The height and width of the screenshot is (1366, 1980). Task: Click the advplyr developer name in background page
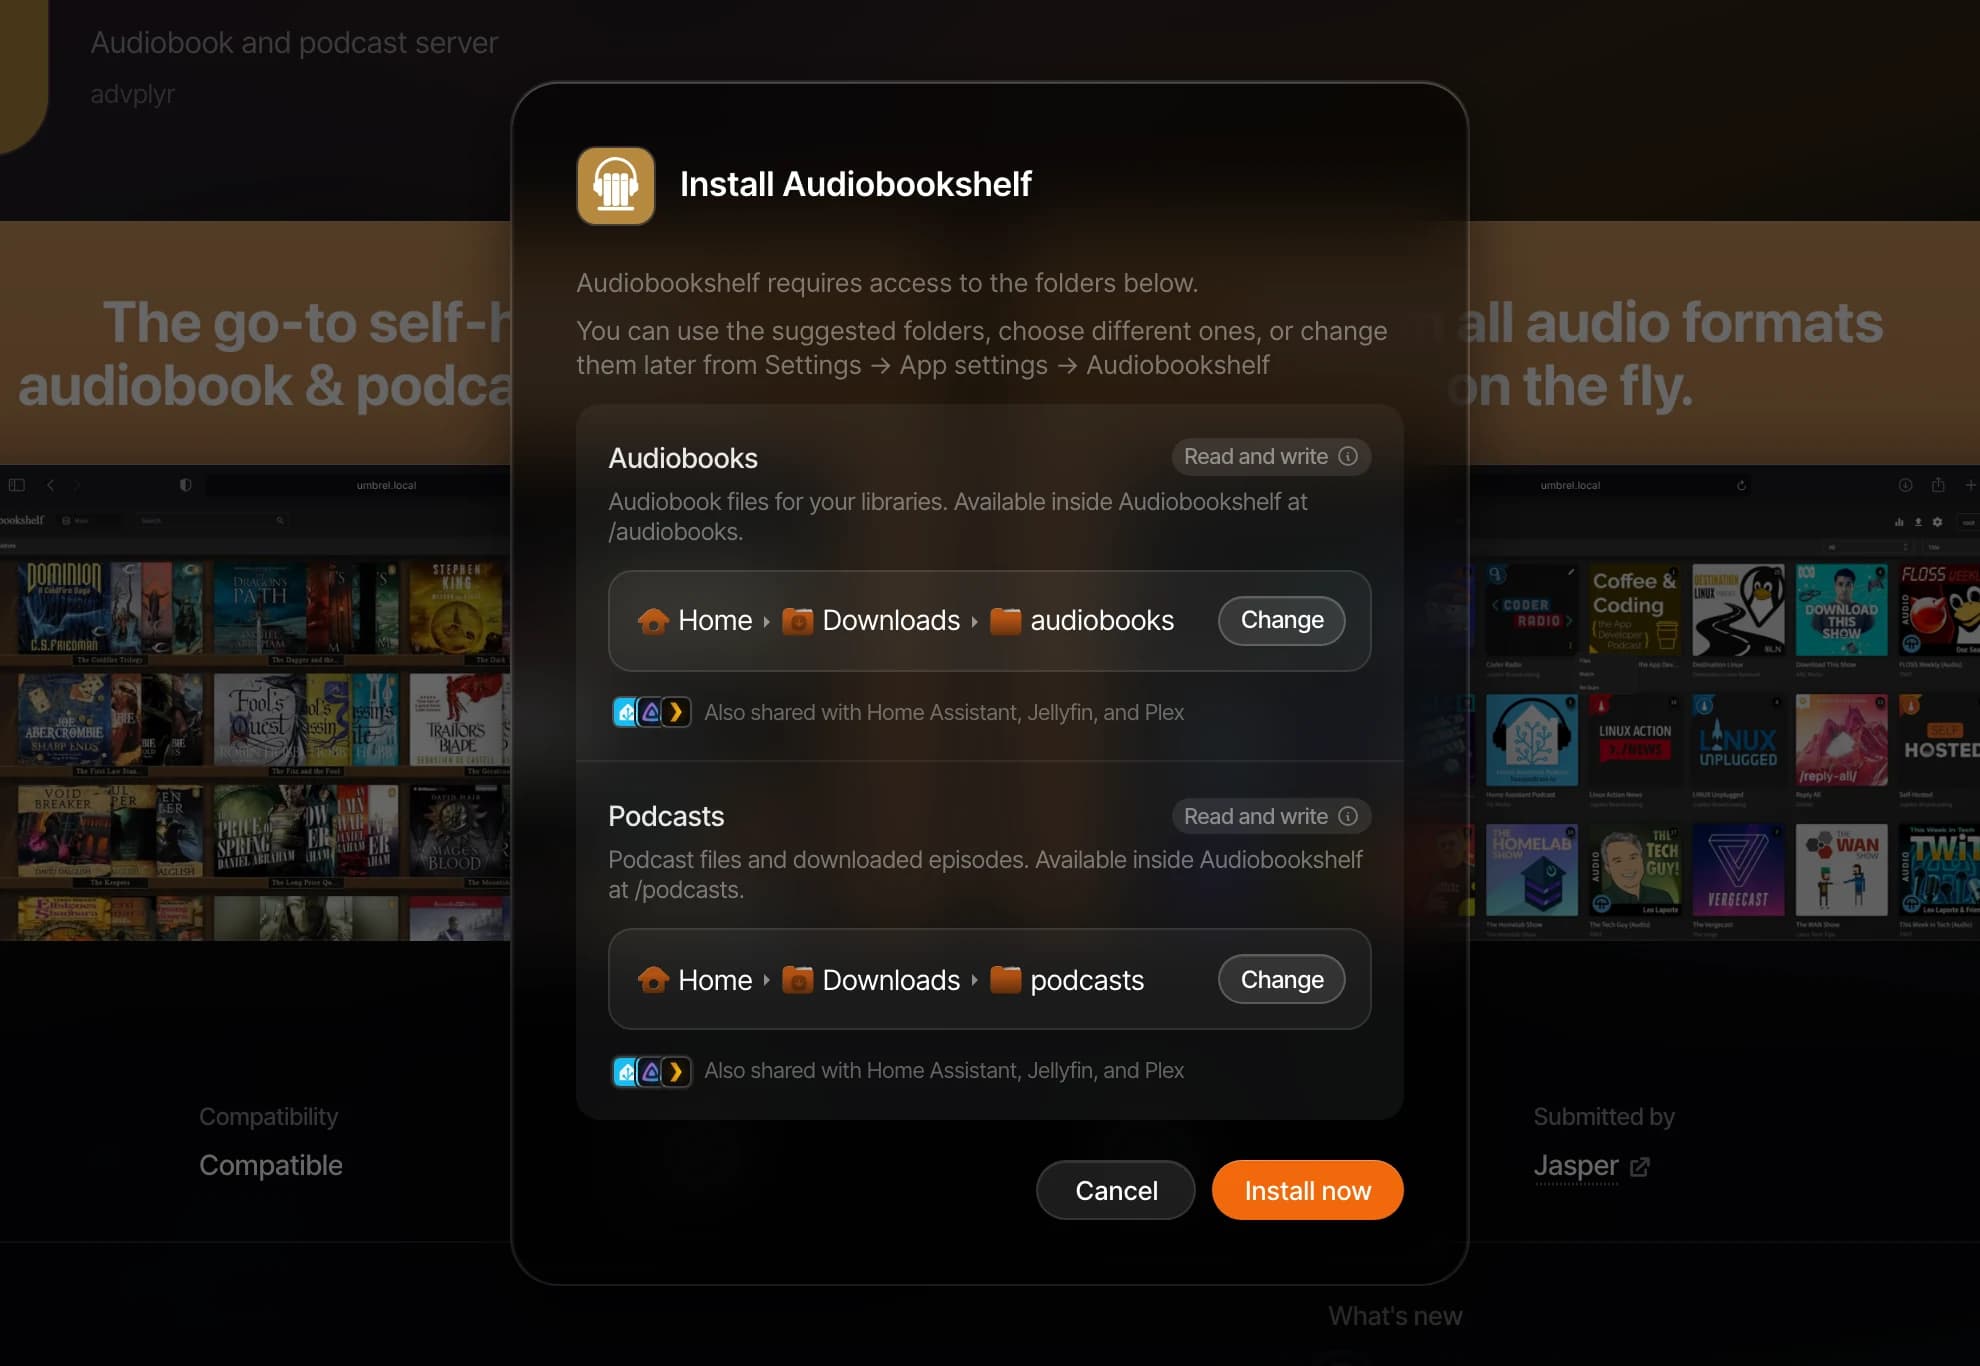133,94
